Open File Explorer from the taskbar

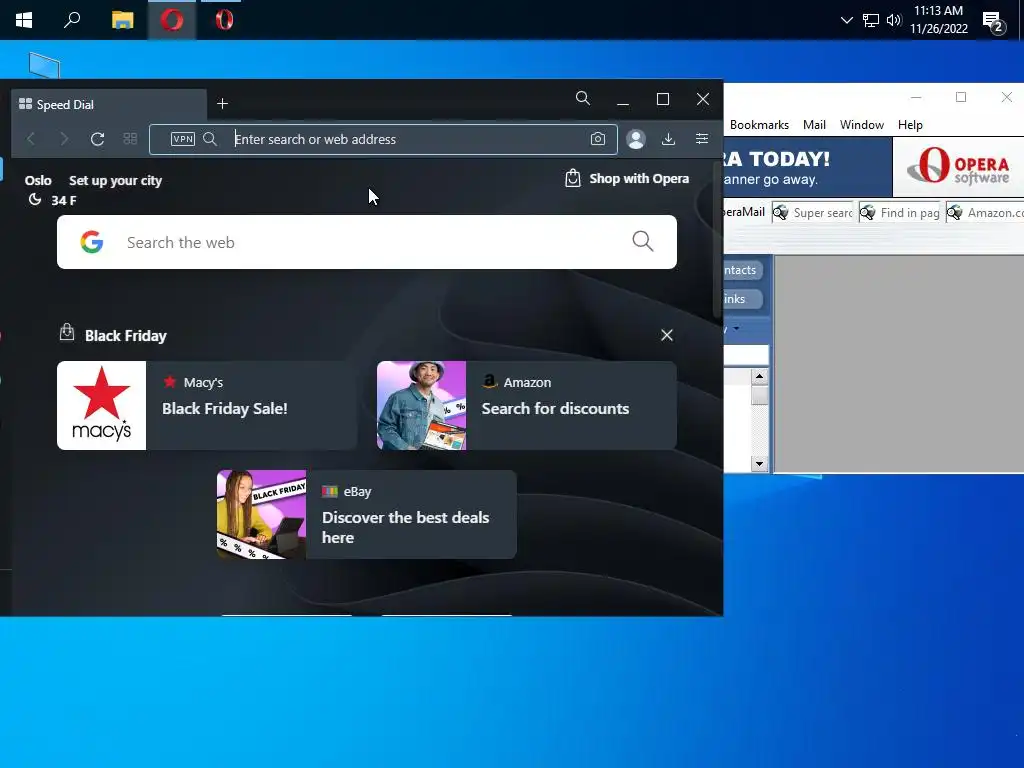122,20
